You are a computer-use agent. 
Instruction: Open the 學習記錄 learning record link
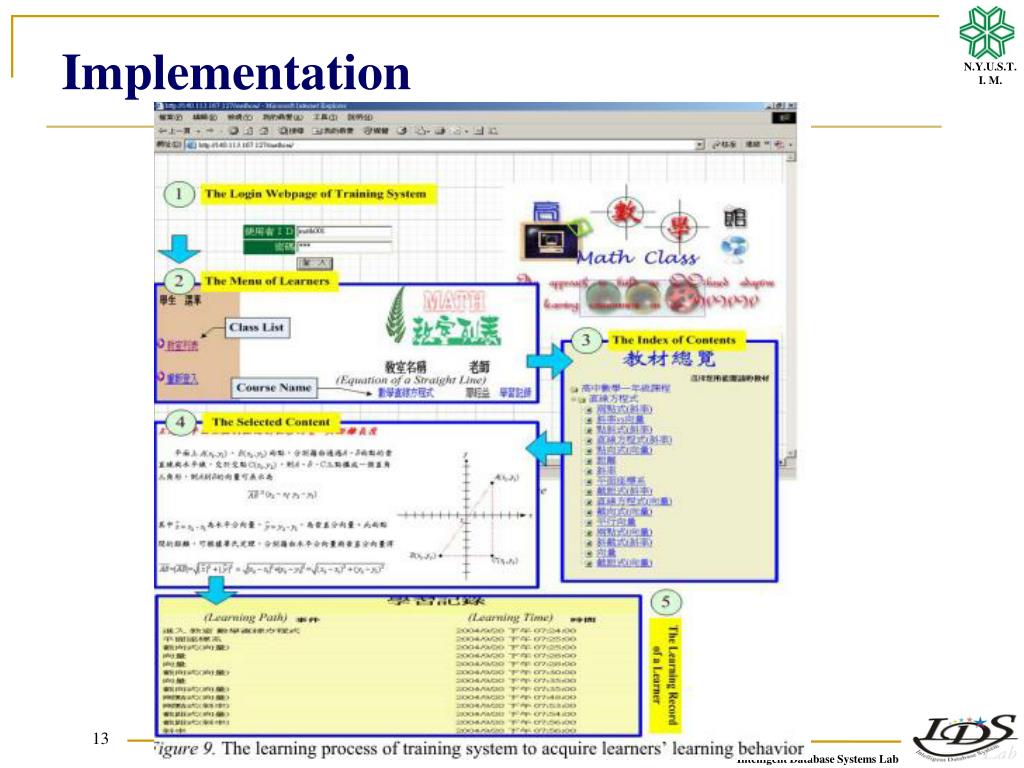coord(515,392)
